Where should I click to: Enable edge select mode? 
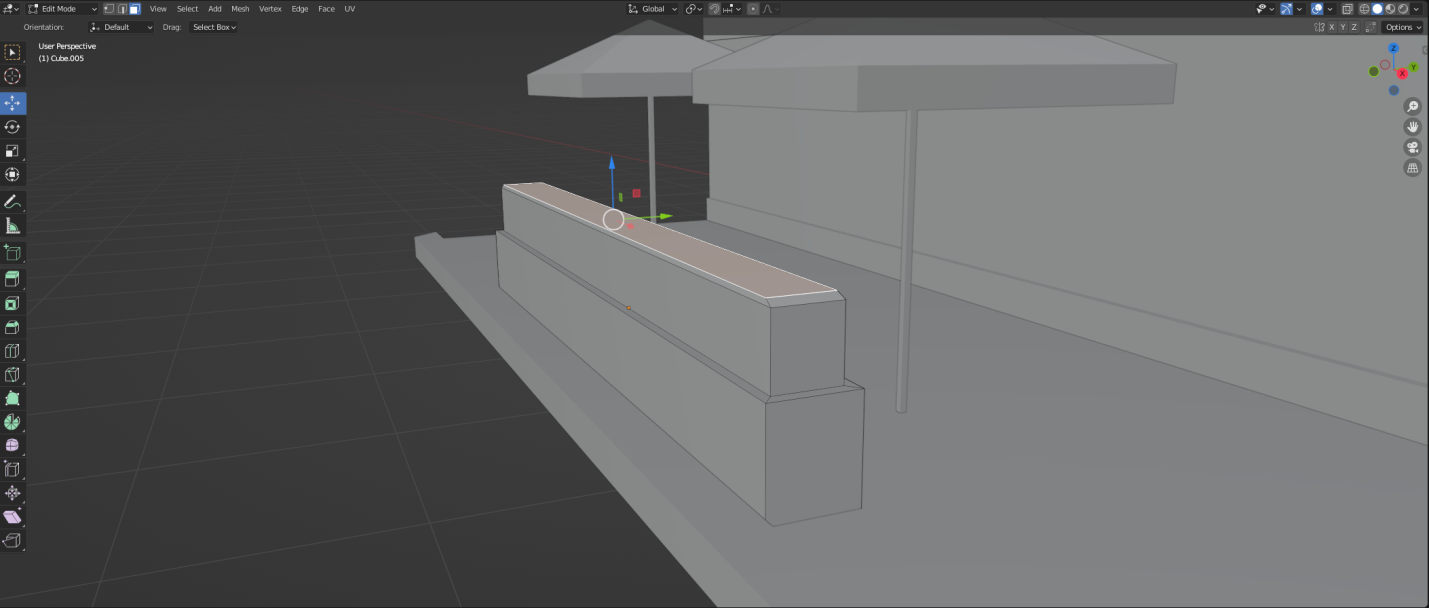pos(122,9)
